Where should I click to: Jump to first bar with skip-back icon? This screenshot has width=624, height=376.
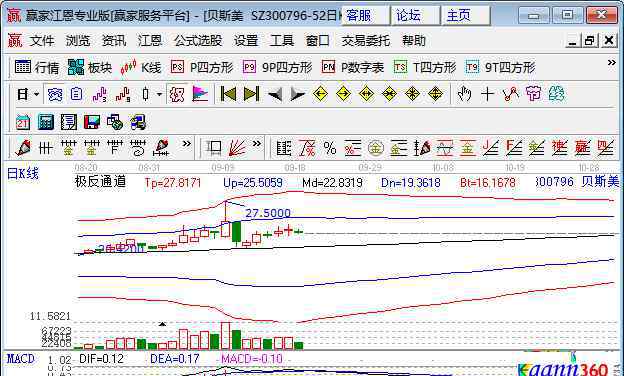pyautogui.click(x=228, y=94)
